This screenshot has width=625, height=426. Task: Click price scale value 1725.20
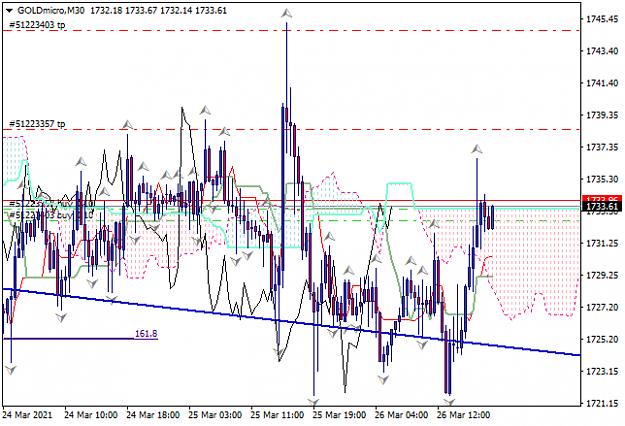(602, 340)
